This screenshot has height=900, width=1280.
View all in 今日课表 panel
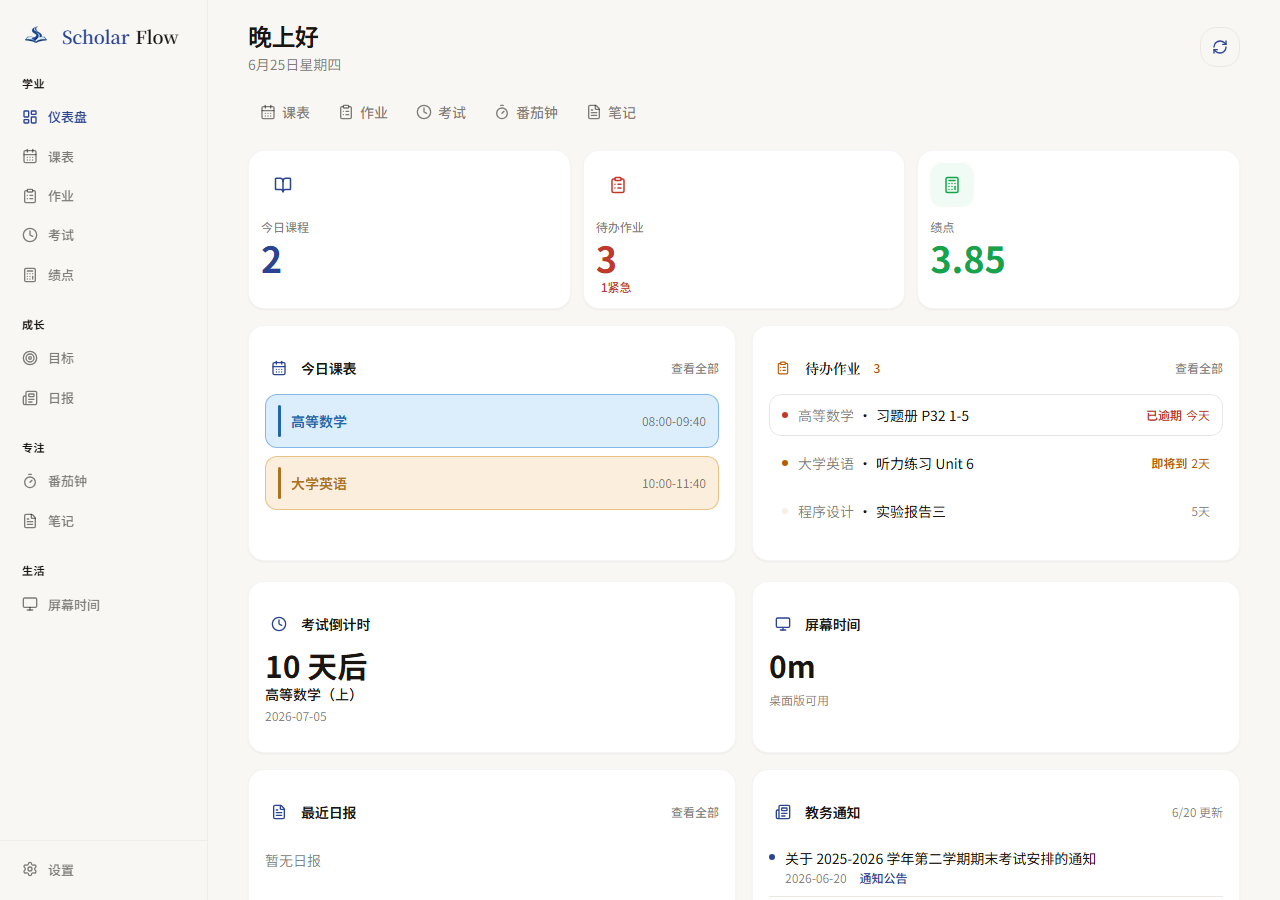(x=695, y=369)
